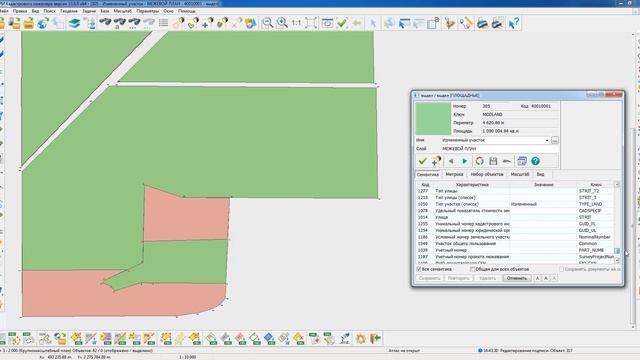Image resolution: width=640 pixels, height=360 pixels.
Task: Toggle 'Общая для всех объектов' checkbox
Action: (472, 269)
